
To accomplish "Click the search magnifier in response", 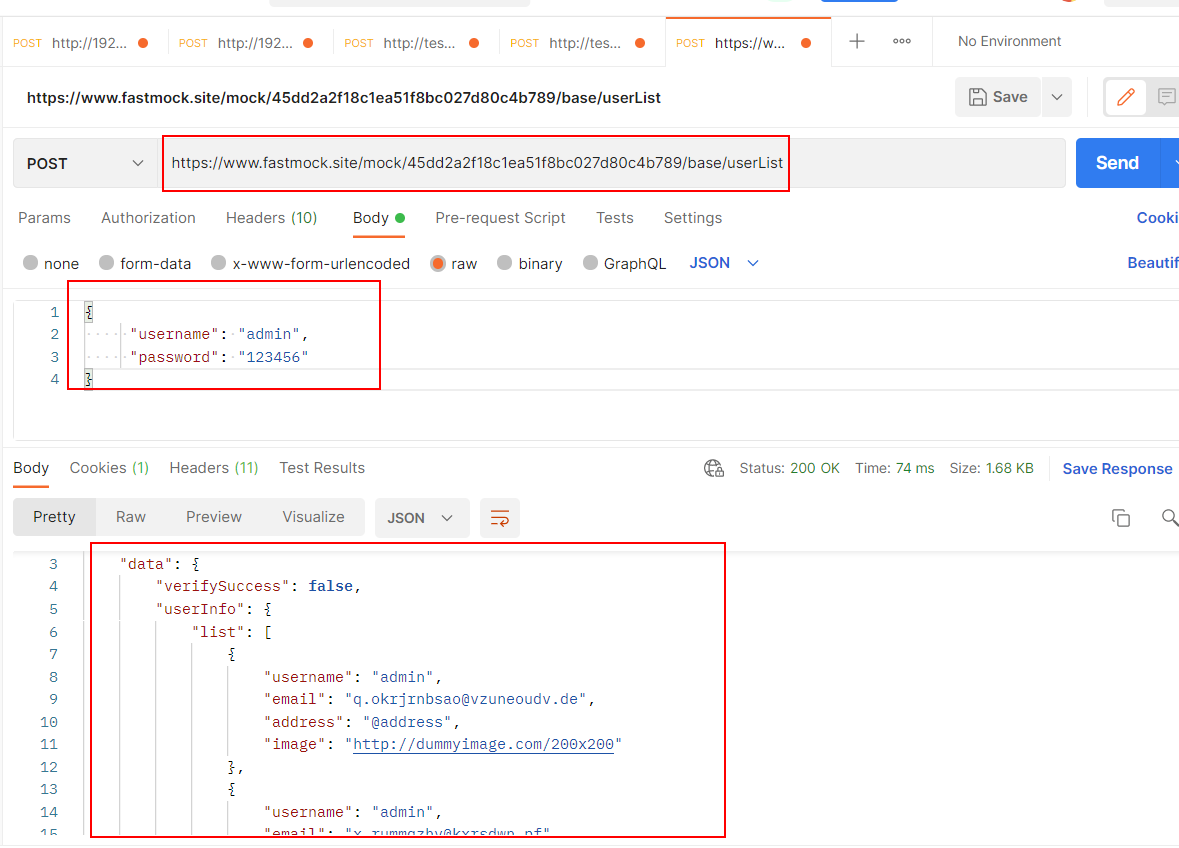I will point(1169,518).
